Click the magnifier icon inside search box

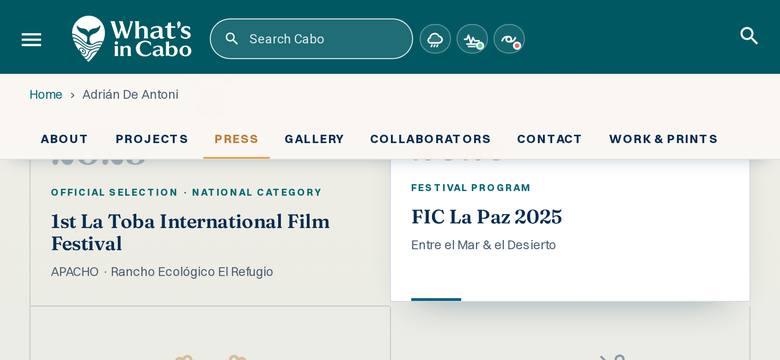tap(231, 39)
